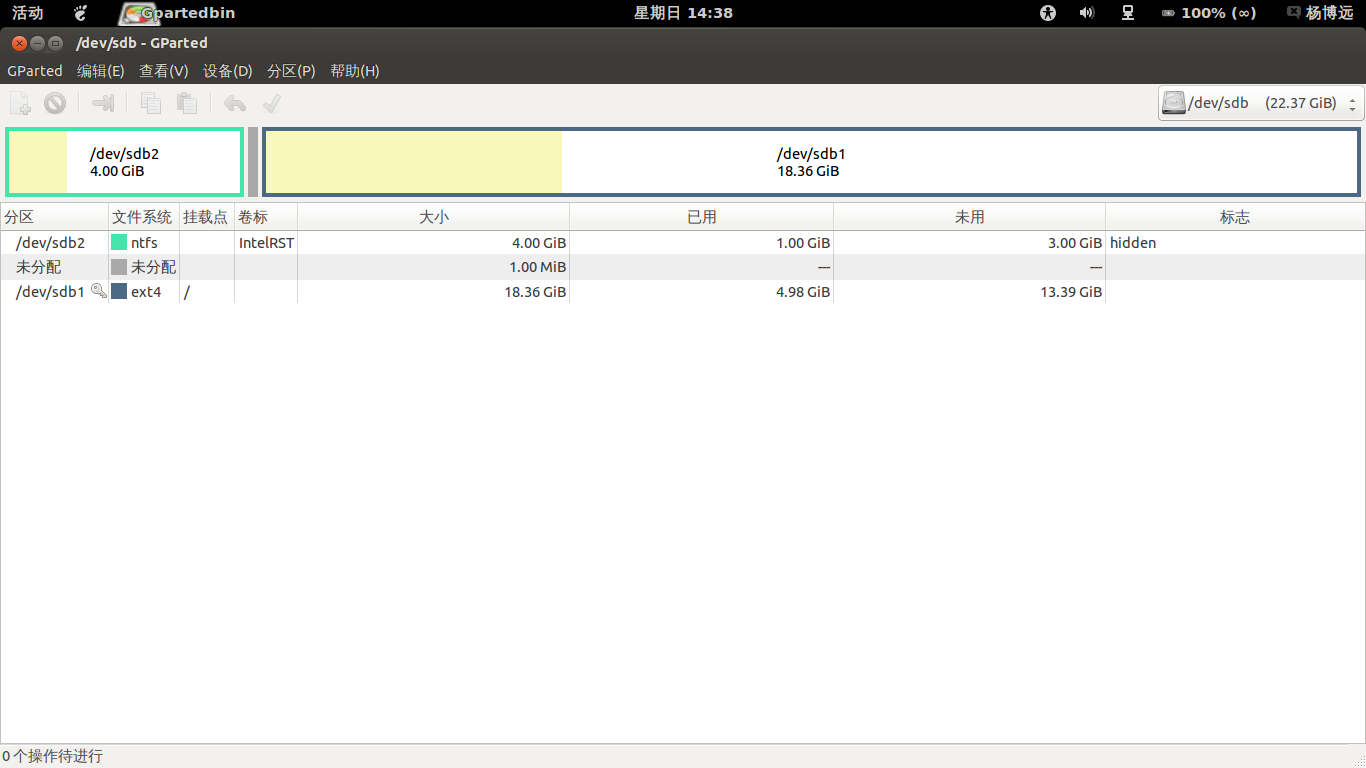
Task: Select the 未分配 row name in partition list
Action: [x=39, y=267]
